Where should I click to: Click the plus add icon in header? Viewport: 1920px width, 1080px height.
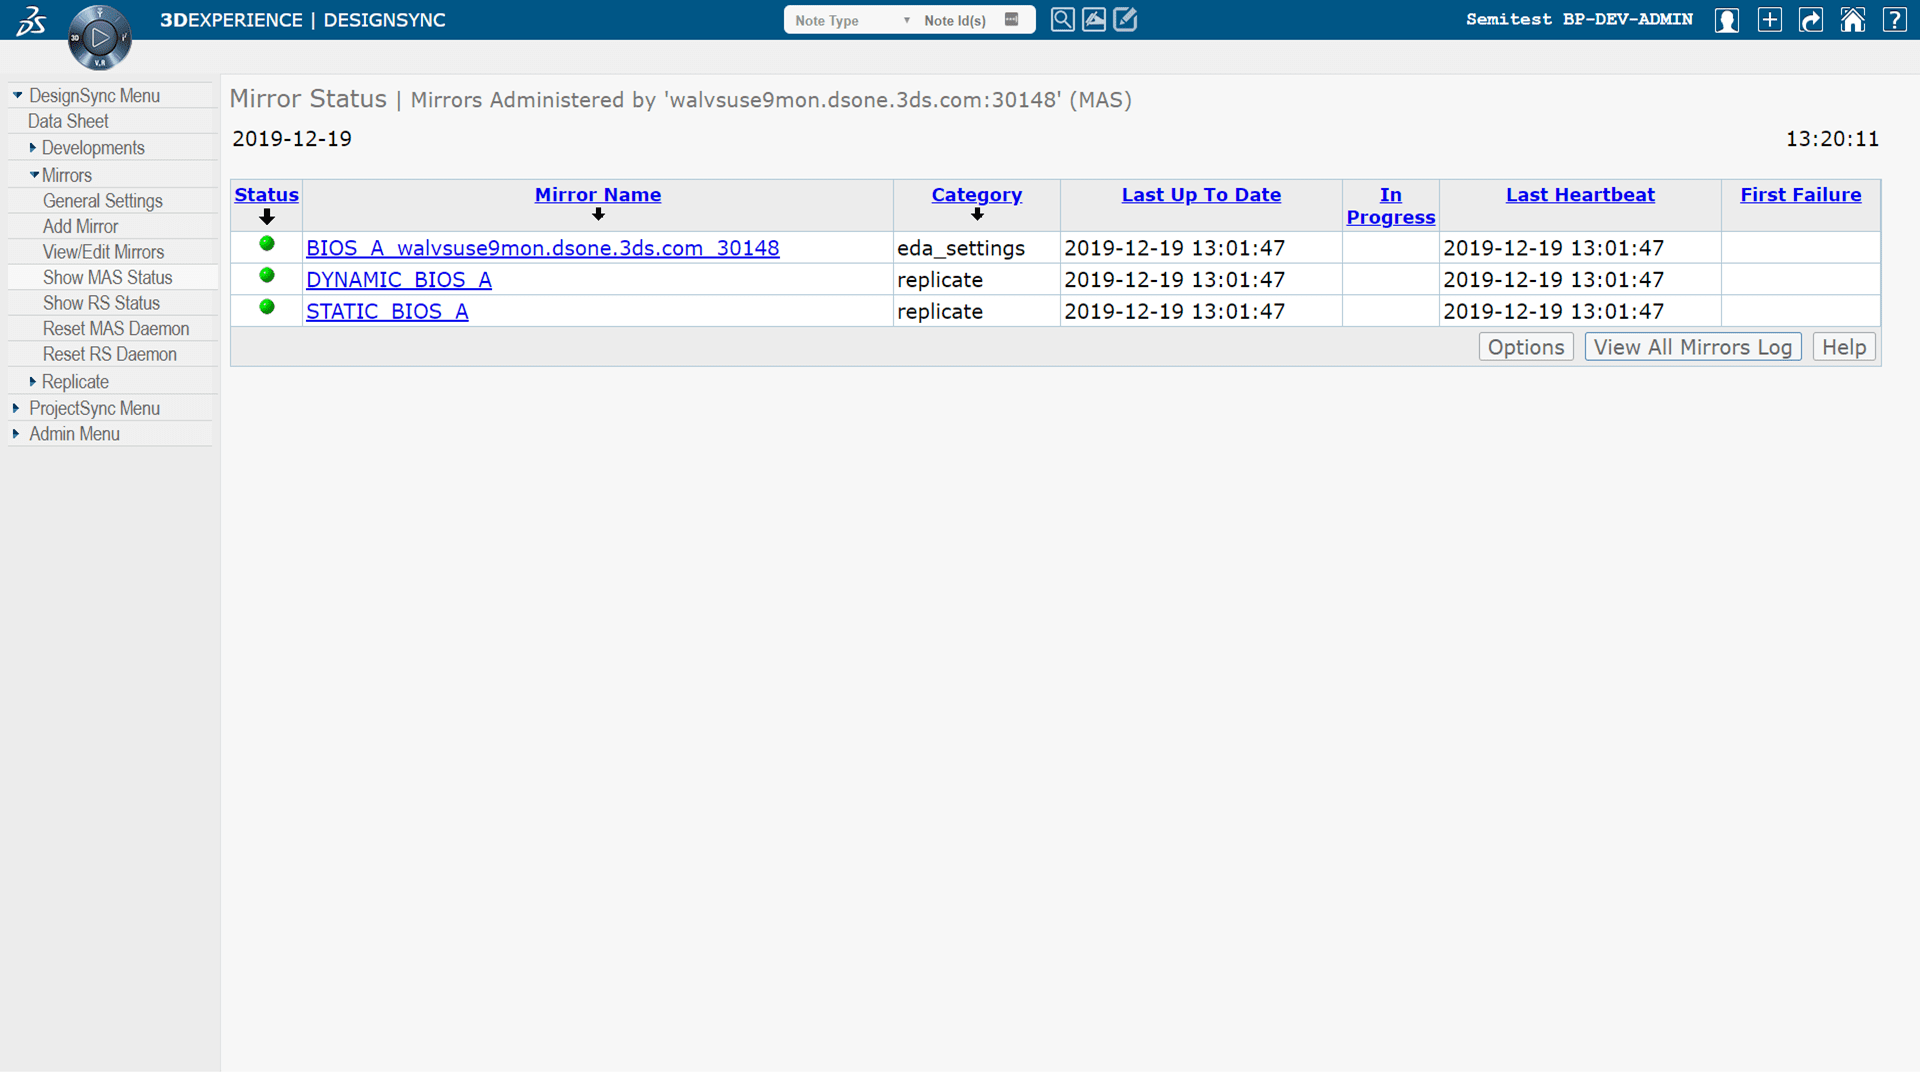tap(1769, 20)
